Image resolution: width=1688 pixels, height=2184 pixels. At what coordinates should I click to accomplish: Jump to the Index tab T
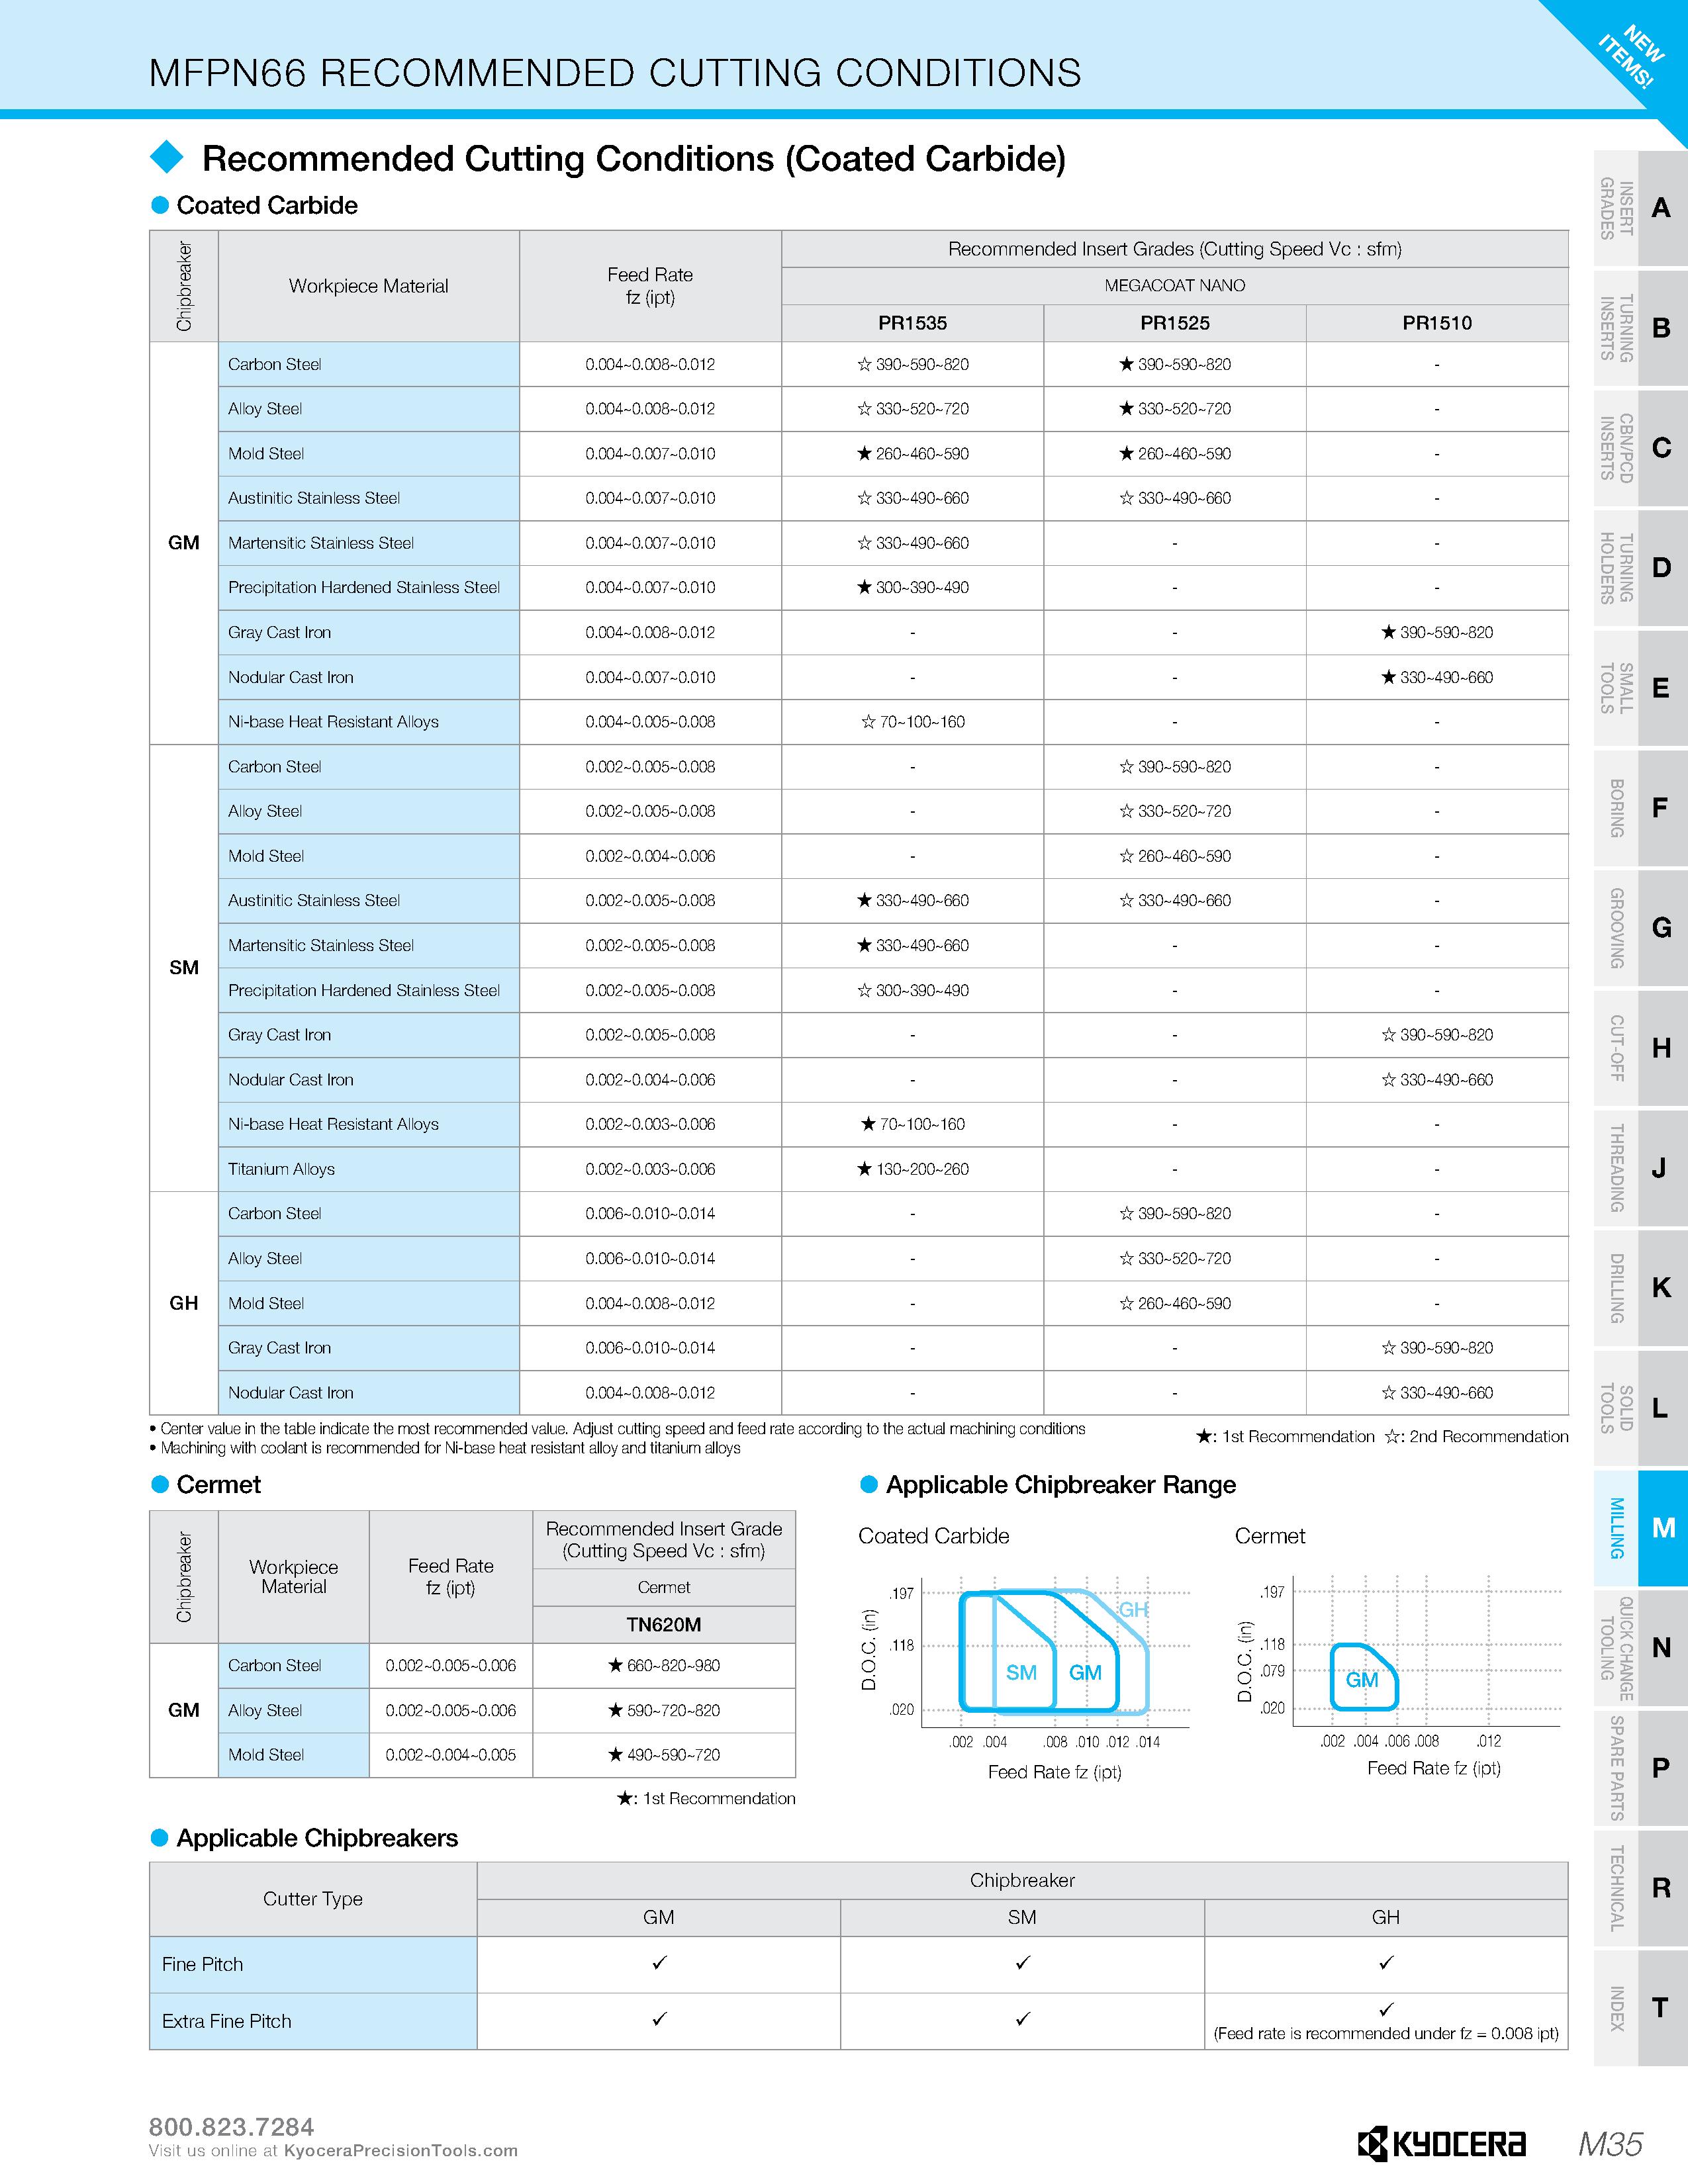(x=1640, y=2008)
